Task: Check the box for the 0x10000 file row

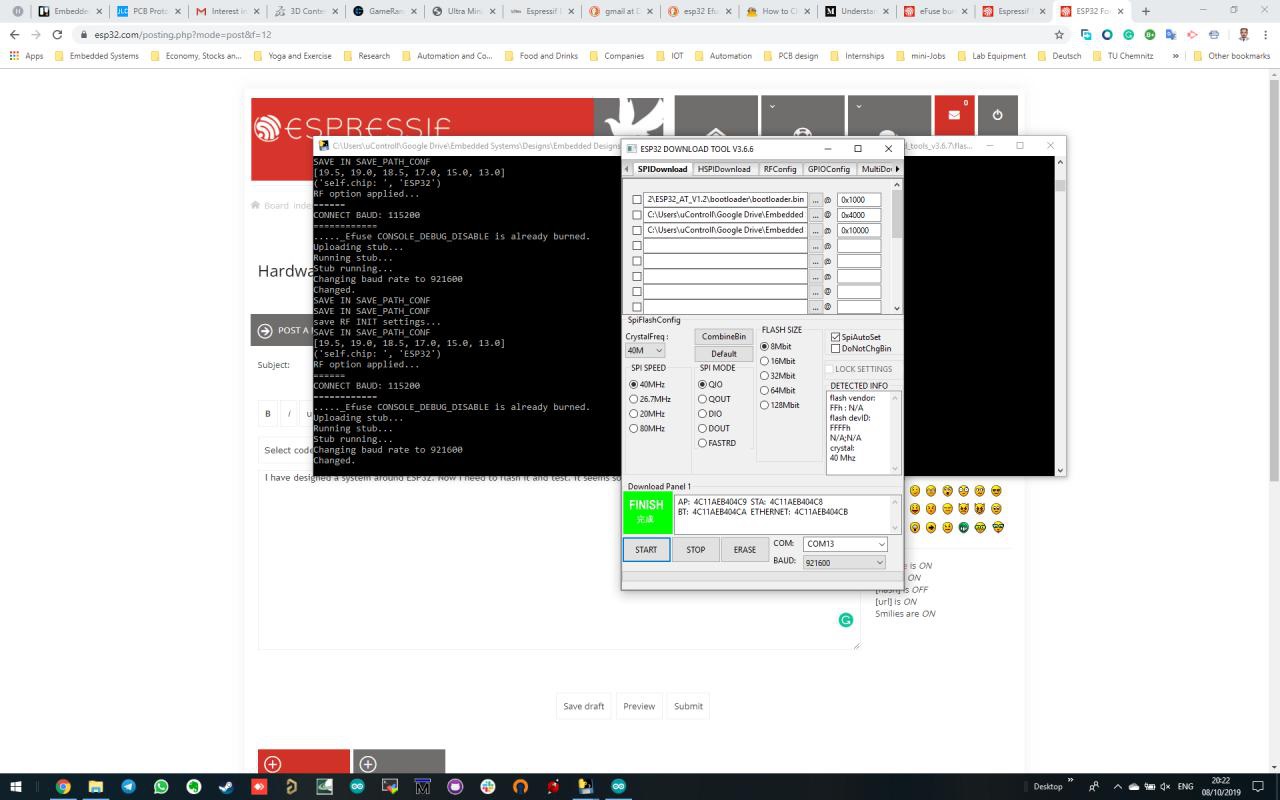Action: tap(637, 230)
